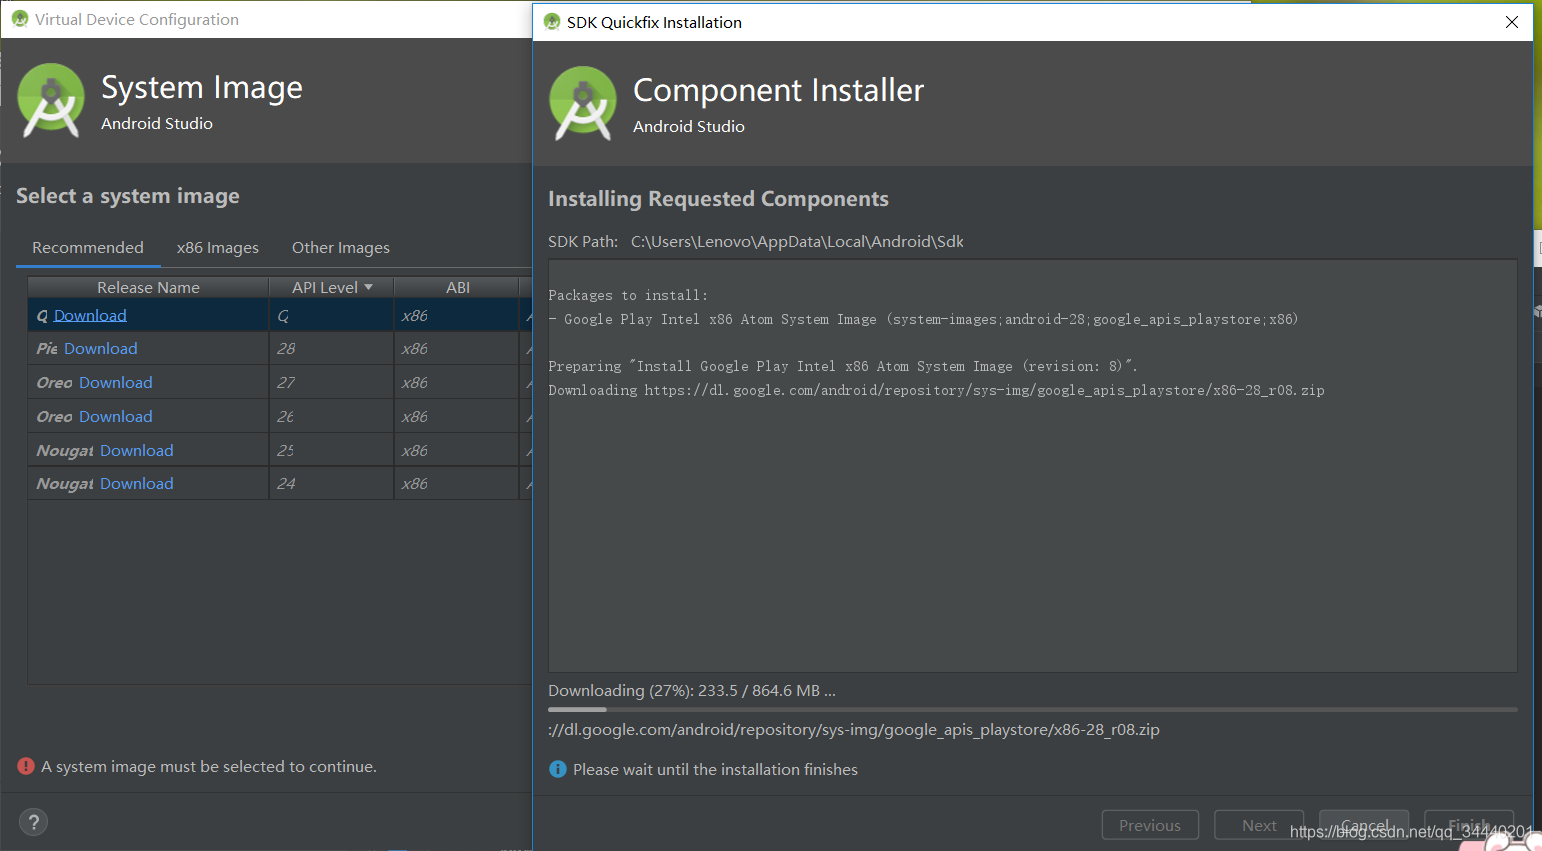This screenshot has height=851, width=1542.
Task: Close the SDK Quickfix Installation dialog
Action: click(x=1512, y=22)
